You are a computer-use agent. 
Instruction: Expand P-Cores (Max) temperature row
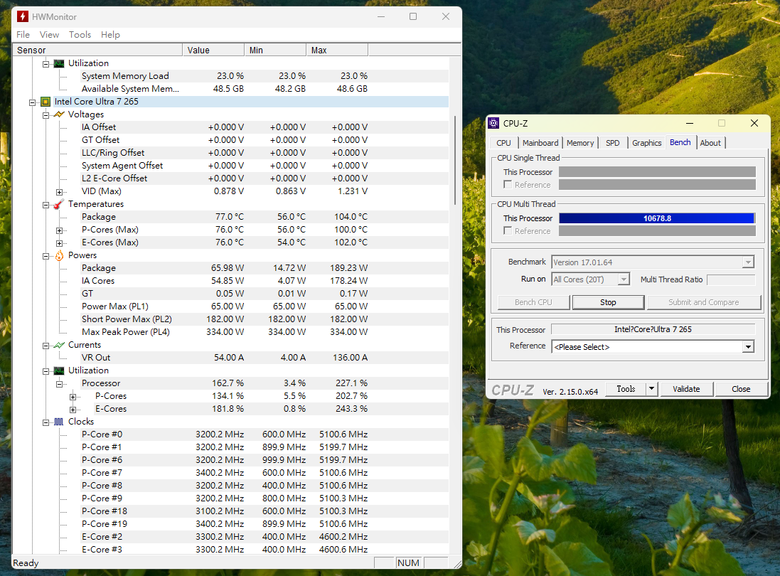59,230
